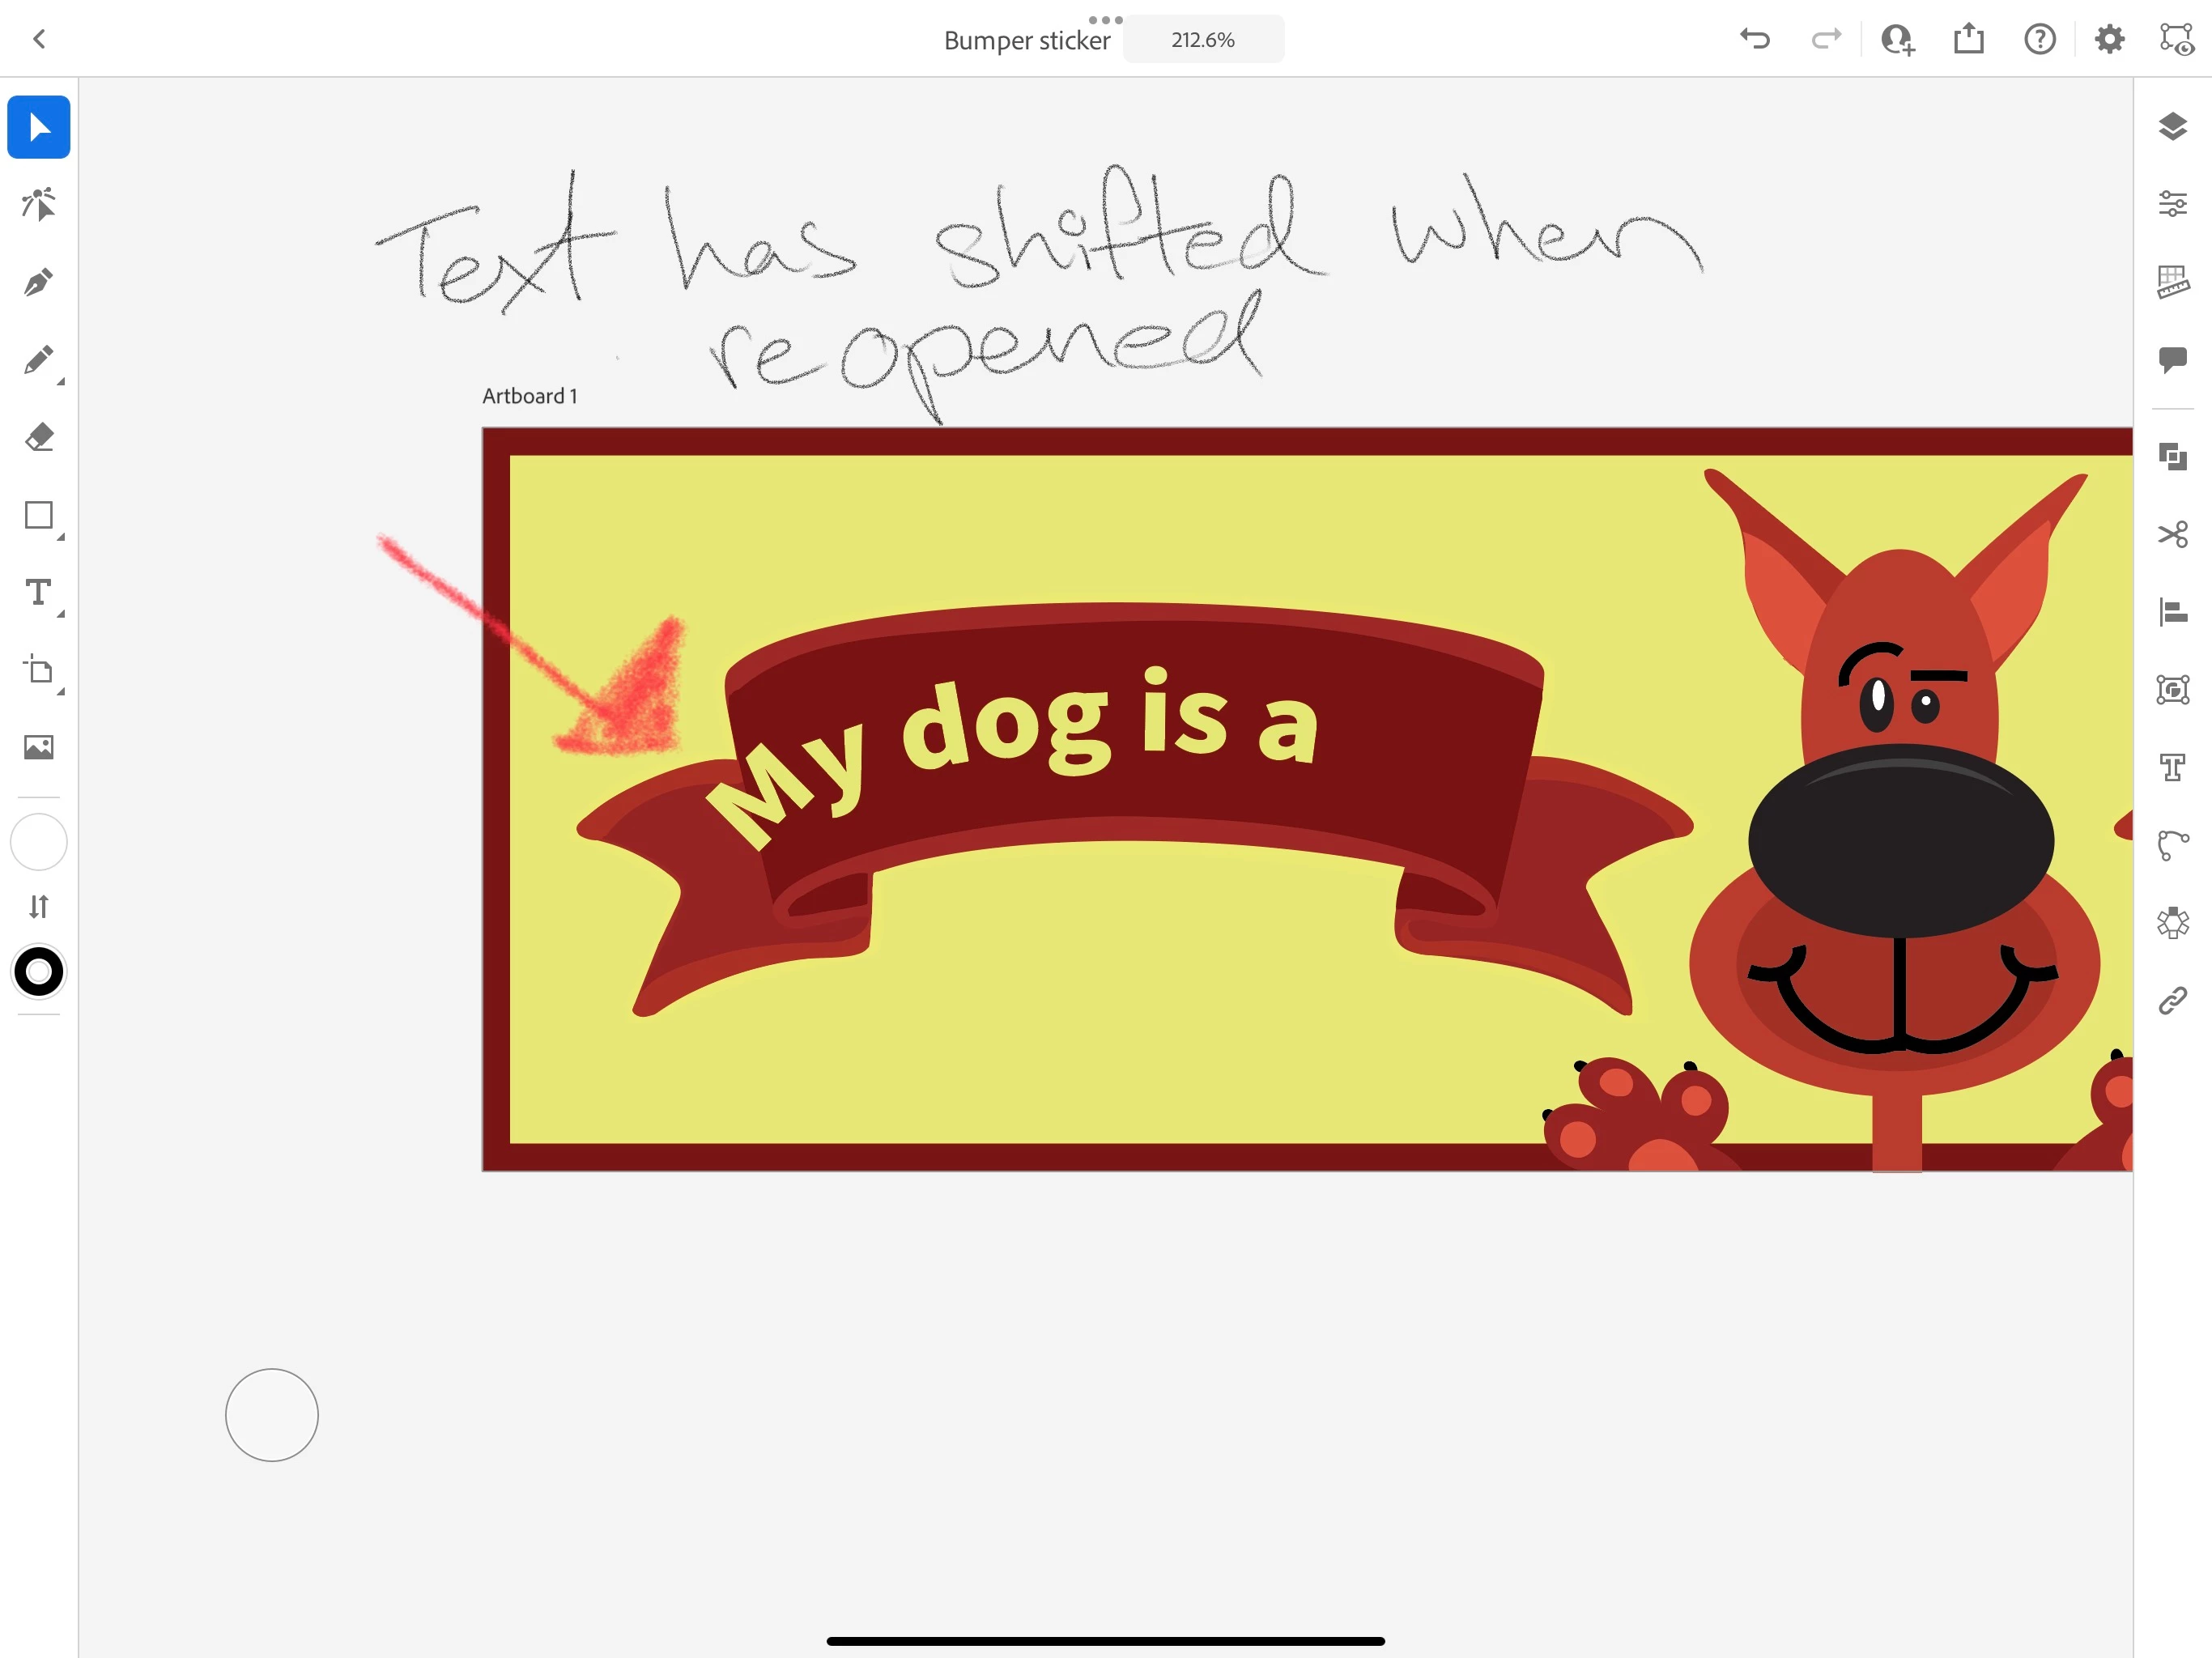
Task: Undo the last action
Action: point(1754,39)
